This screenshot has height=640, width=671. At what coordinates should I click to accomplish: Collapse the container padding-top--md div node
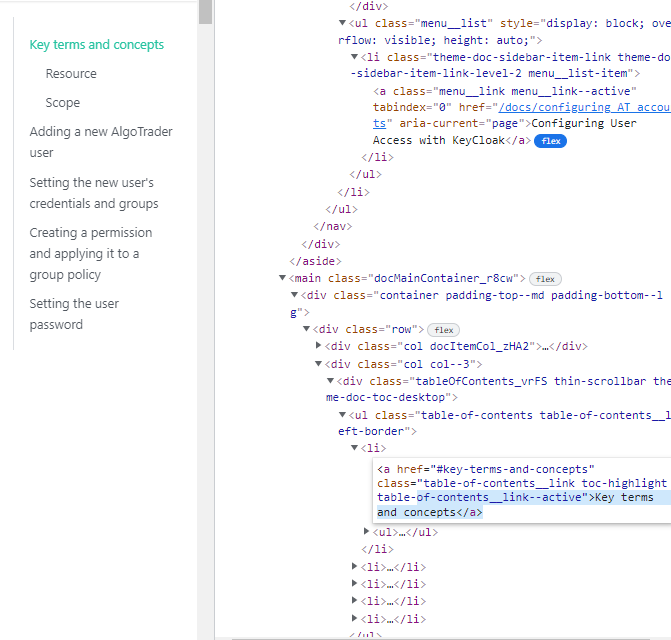294,295
